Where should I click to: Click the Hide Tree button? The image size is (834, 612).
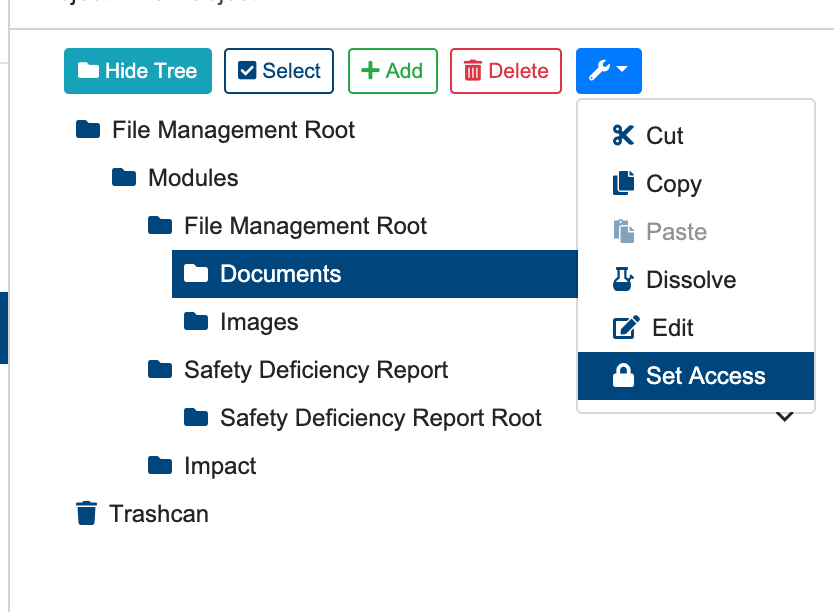pyautogui.click(x=138, y=71)
